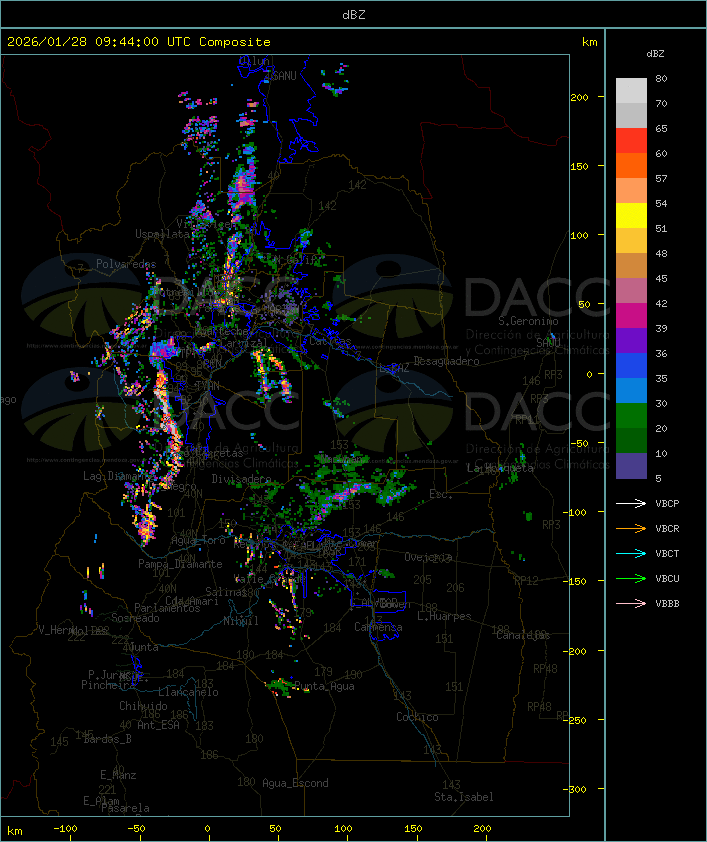Click the Agua_Escond location label
The image size is (707, 842).
(x=294, y=783)
